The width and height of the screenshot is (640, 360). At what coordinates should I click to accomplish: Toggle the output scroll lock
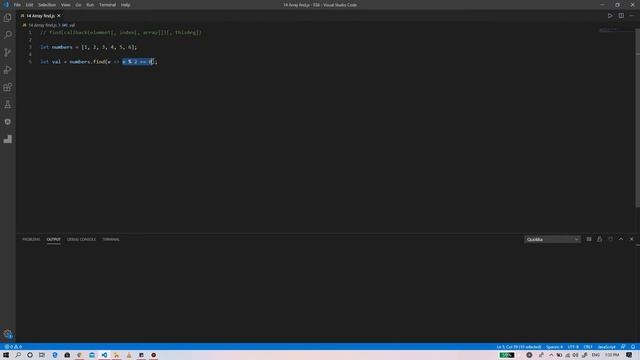click(599, 239)
